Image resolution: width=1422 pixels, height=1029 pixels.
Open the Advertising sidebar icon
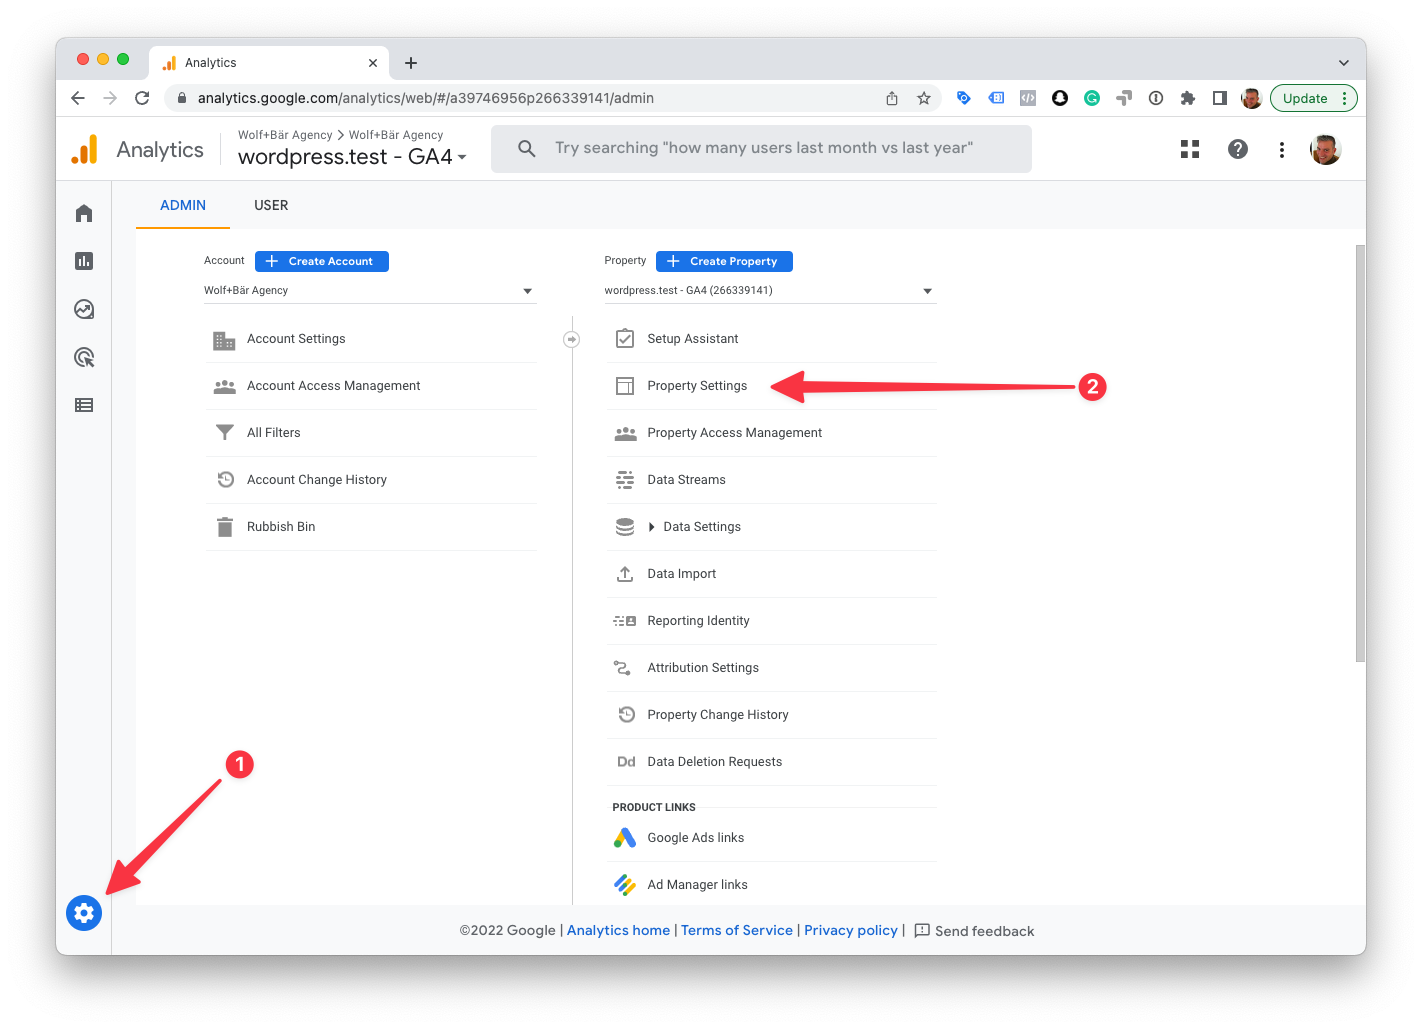(84, 357)
